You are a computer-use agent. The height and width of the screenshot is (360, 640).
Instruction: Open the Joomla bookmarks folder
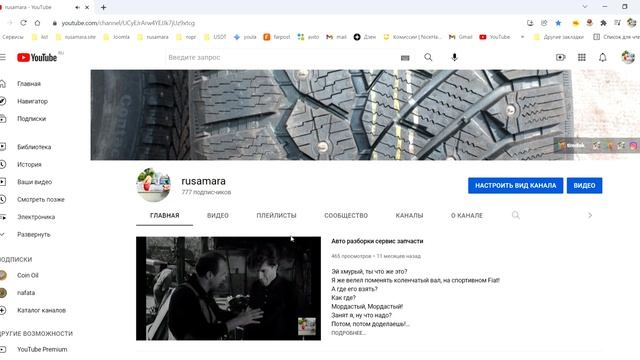(x=116, y=37)
